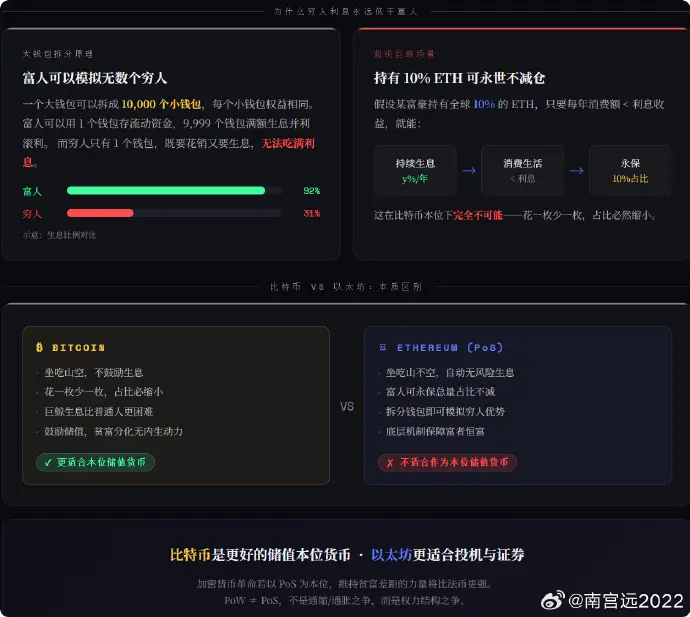Click the red label 超级巨鲸场景
The width and height of the screenshot is (690, 617).
(404, 54)
